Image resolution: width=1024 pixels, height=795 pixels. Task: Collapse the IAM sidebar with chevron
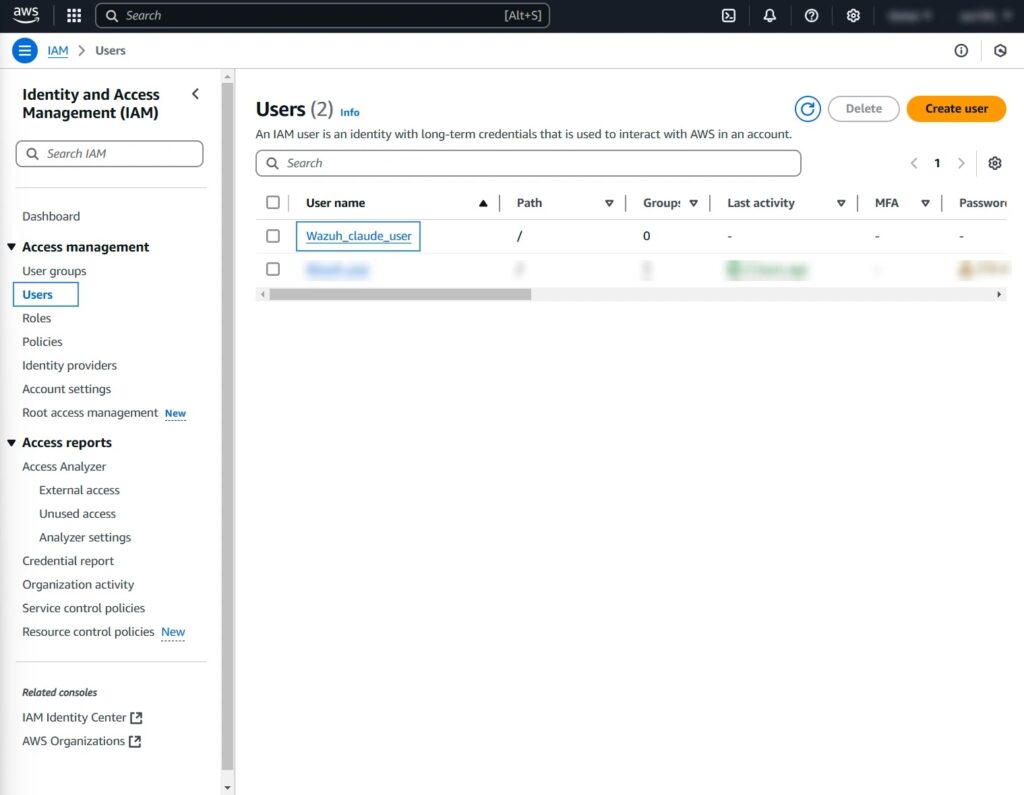[195, 94]
